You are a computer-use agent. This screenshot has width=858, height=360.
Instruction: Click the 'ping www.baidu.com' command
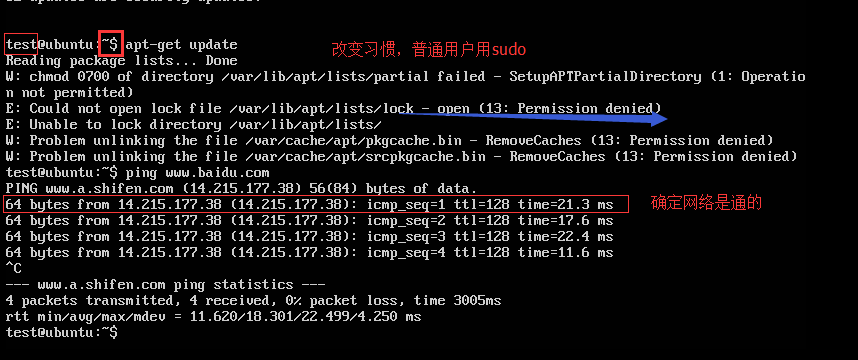coord(198,173)
